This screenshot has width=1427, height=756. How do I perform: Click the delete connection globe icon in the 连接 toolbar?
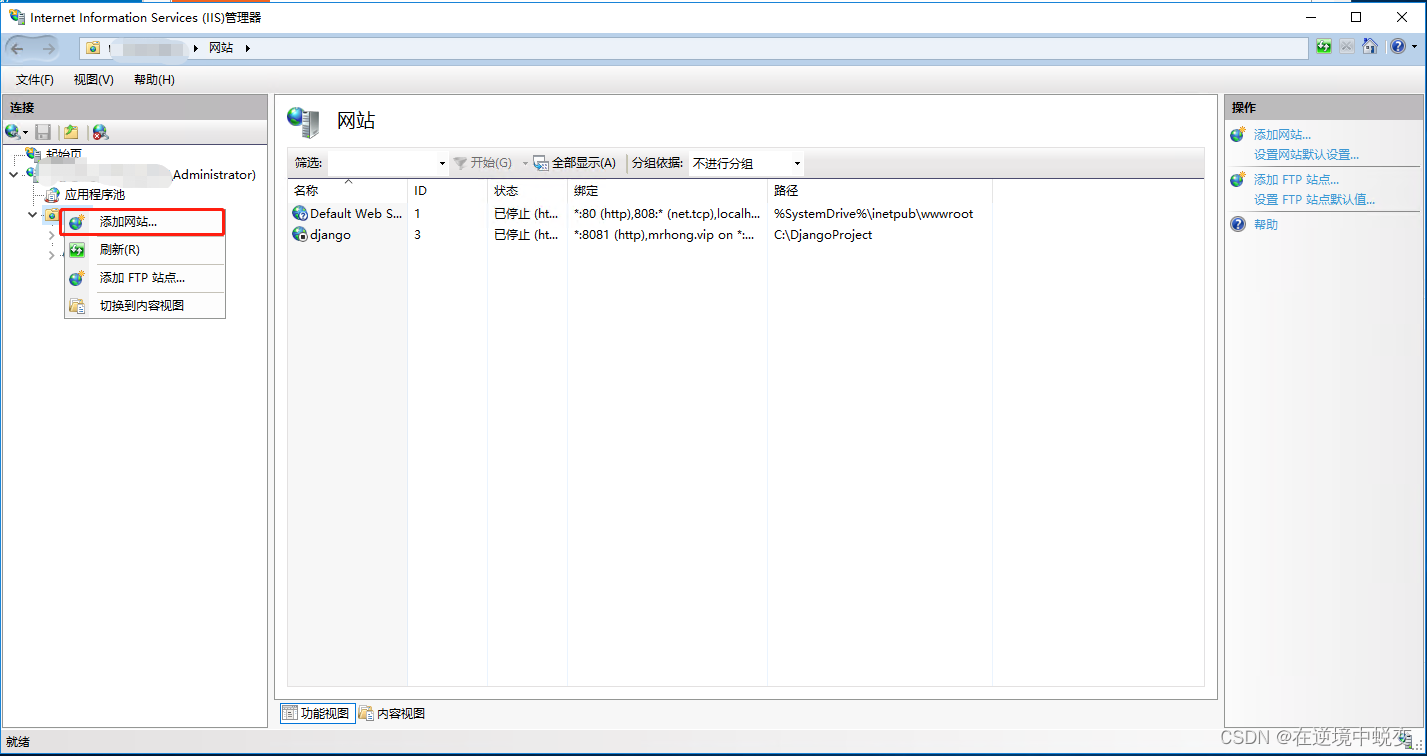click(100, 132)
